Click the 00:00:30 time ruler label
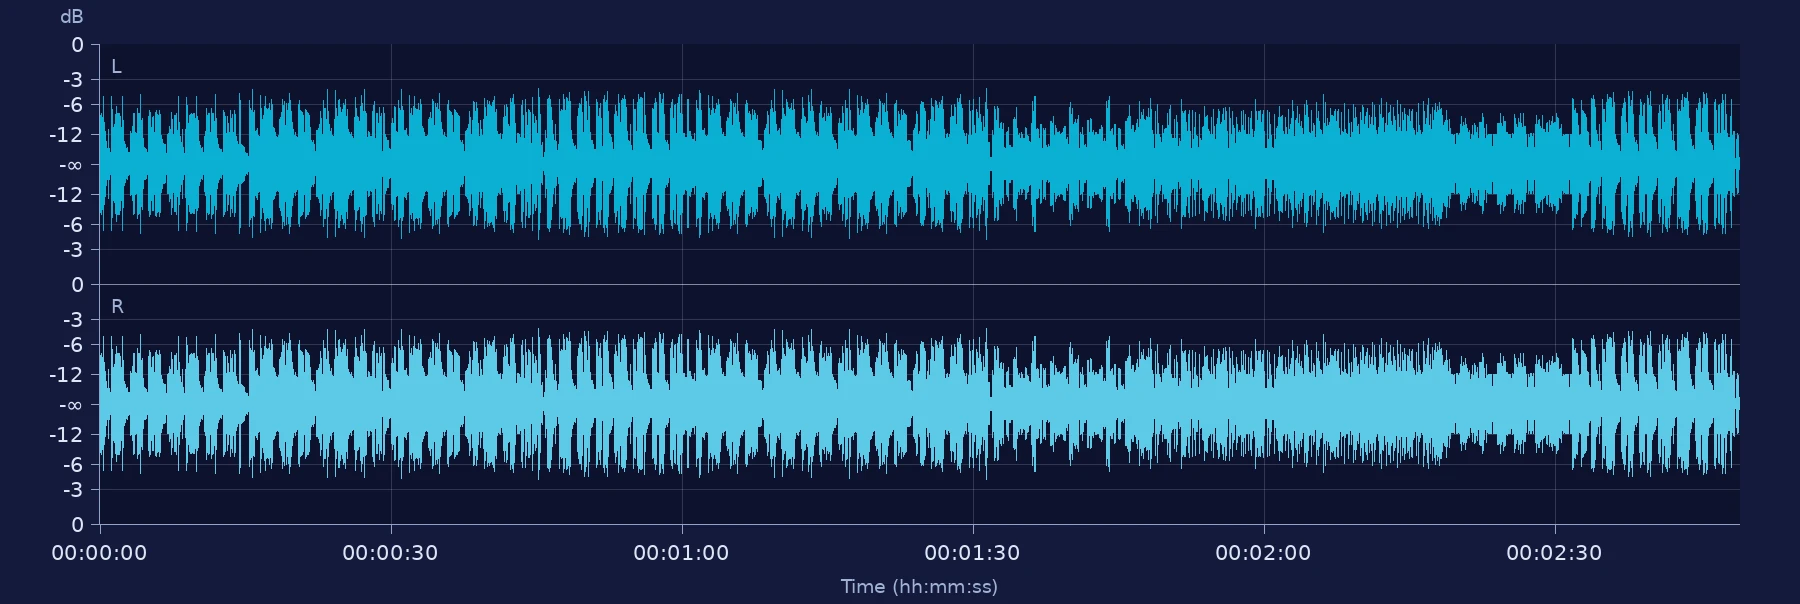 click(x=390, y=553)
